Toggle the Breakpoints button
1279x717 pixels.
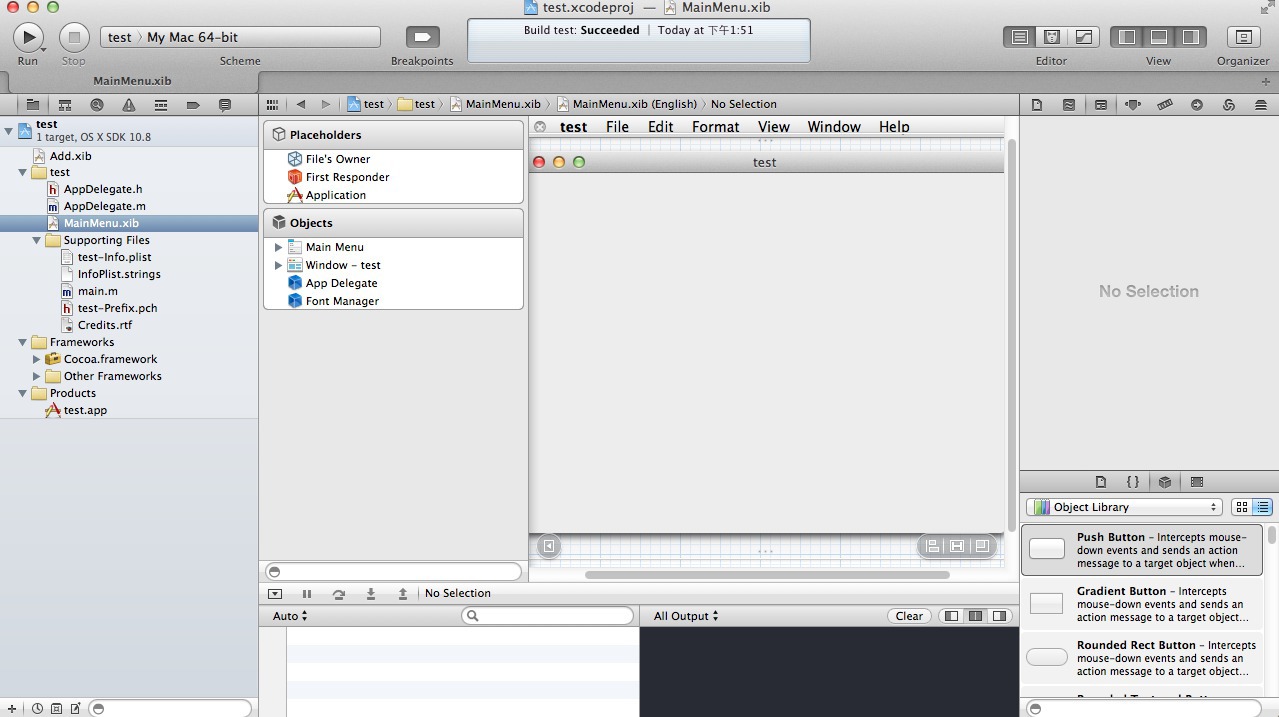coord(422,37)
